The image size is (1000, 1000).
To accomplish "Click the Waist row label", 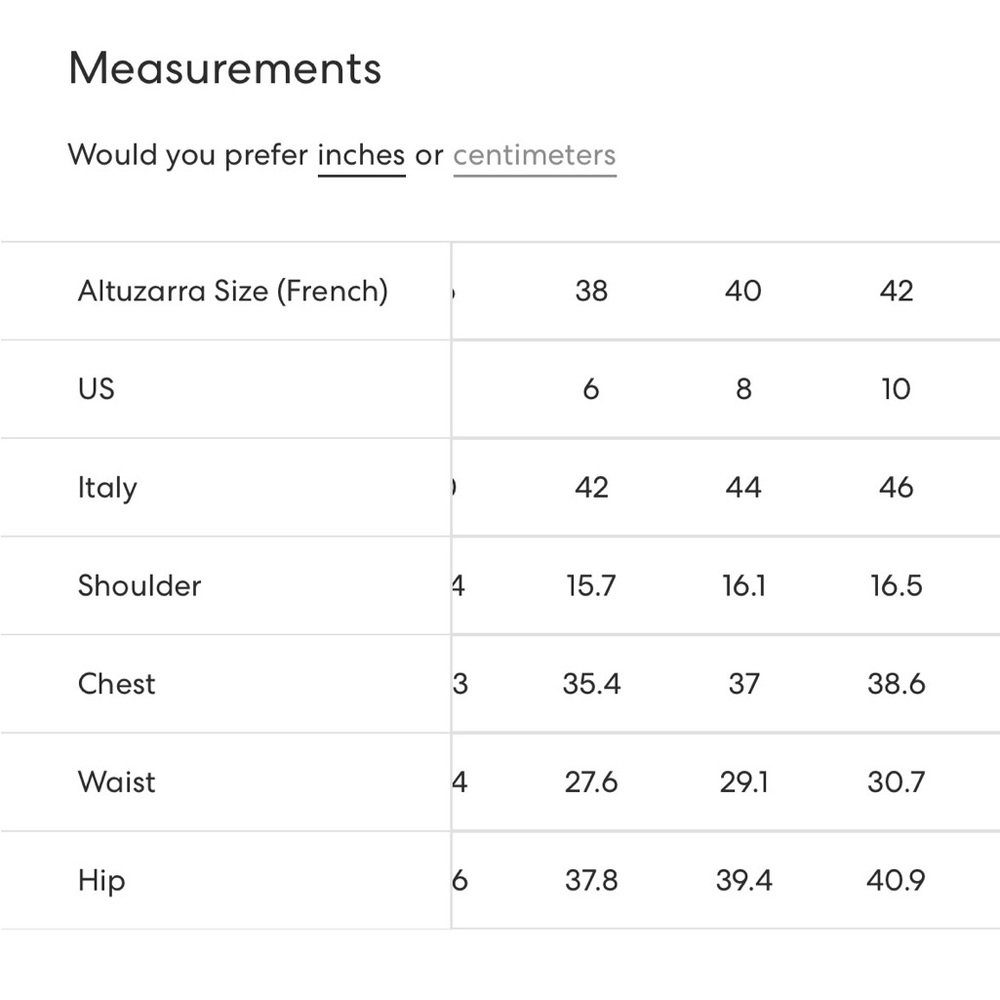I will (117, 782).
